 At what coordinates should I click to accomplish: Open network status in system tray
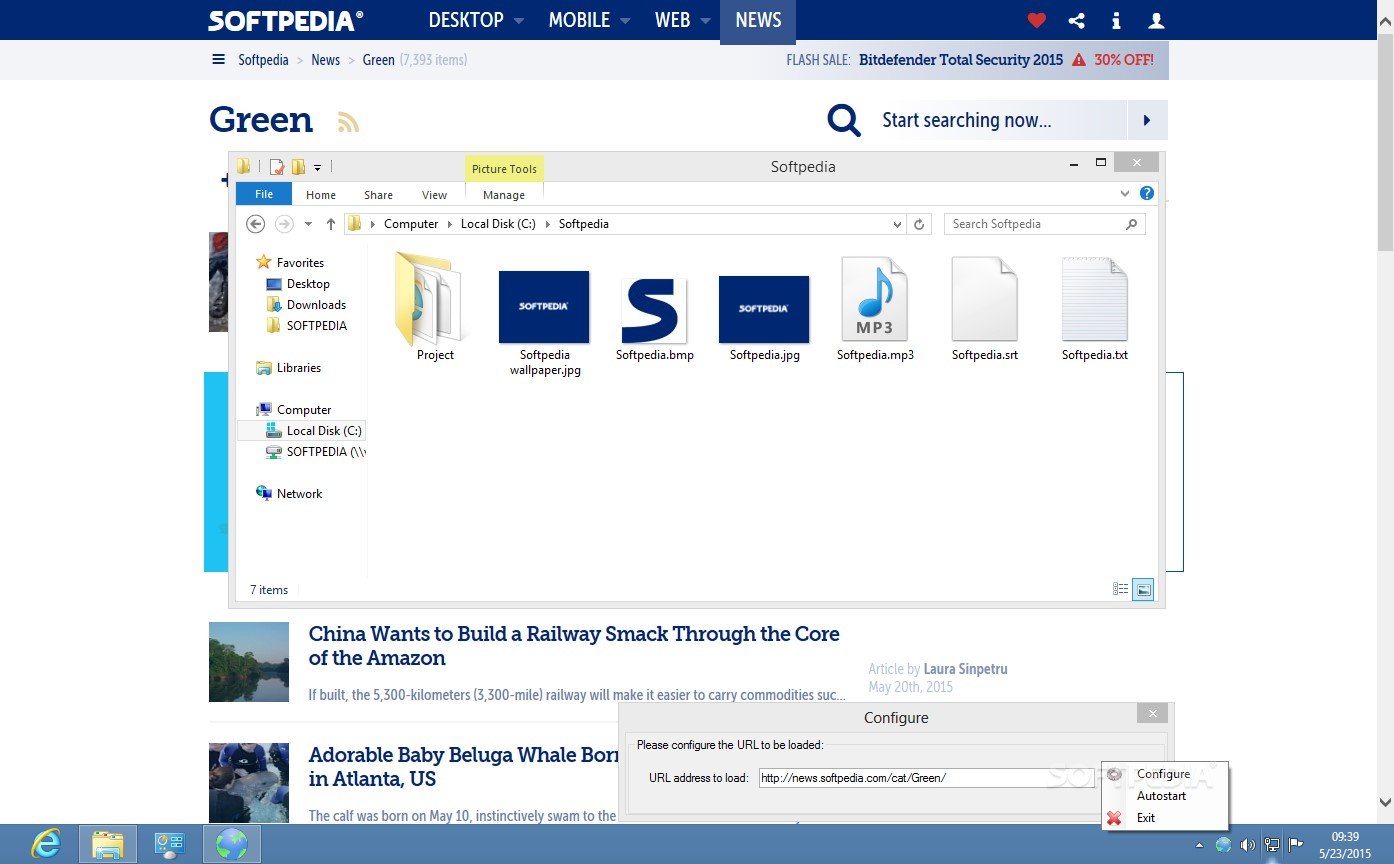(1271, 845)
